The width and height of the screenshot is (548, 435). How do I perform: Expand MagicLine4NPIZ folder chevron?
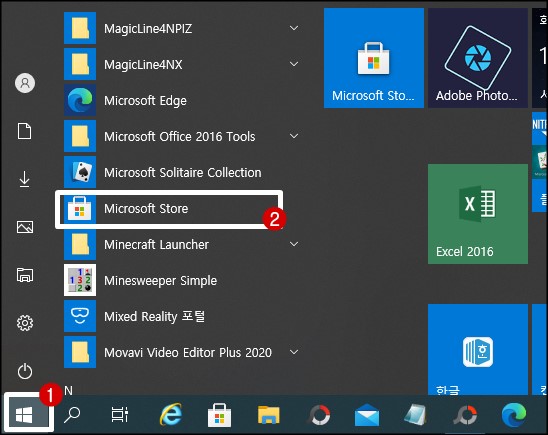pyautogui.click(x=294, y=28)
